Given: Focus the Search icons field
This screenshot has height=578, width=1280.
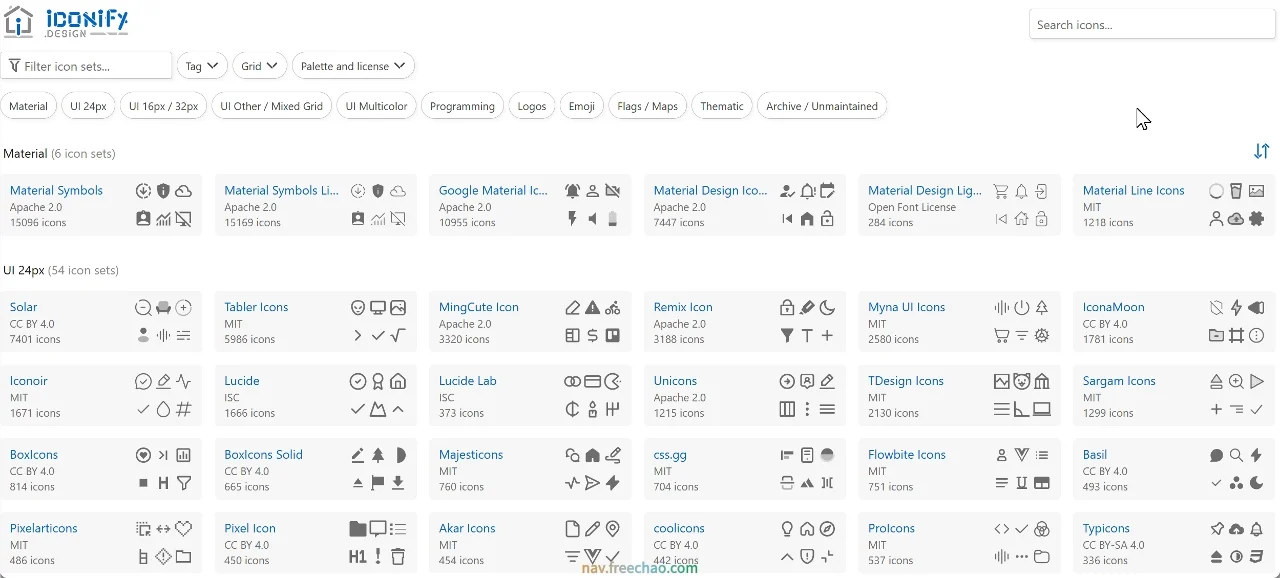Looking at the screenshot, I should click(x=1152, y=25).
